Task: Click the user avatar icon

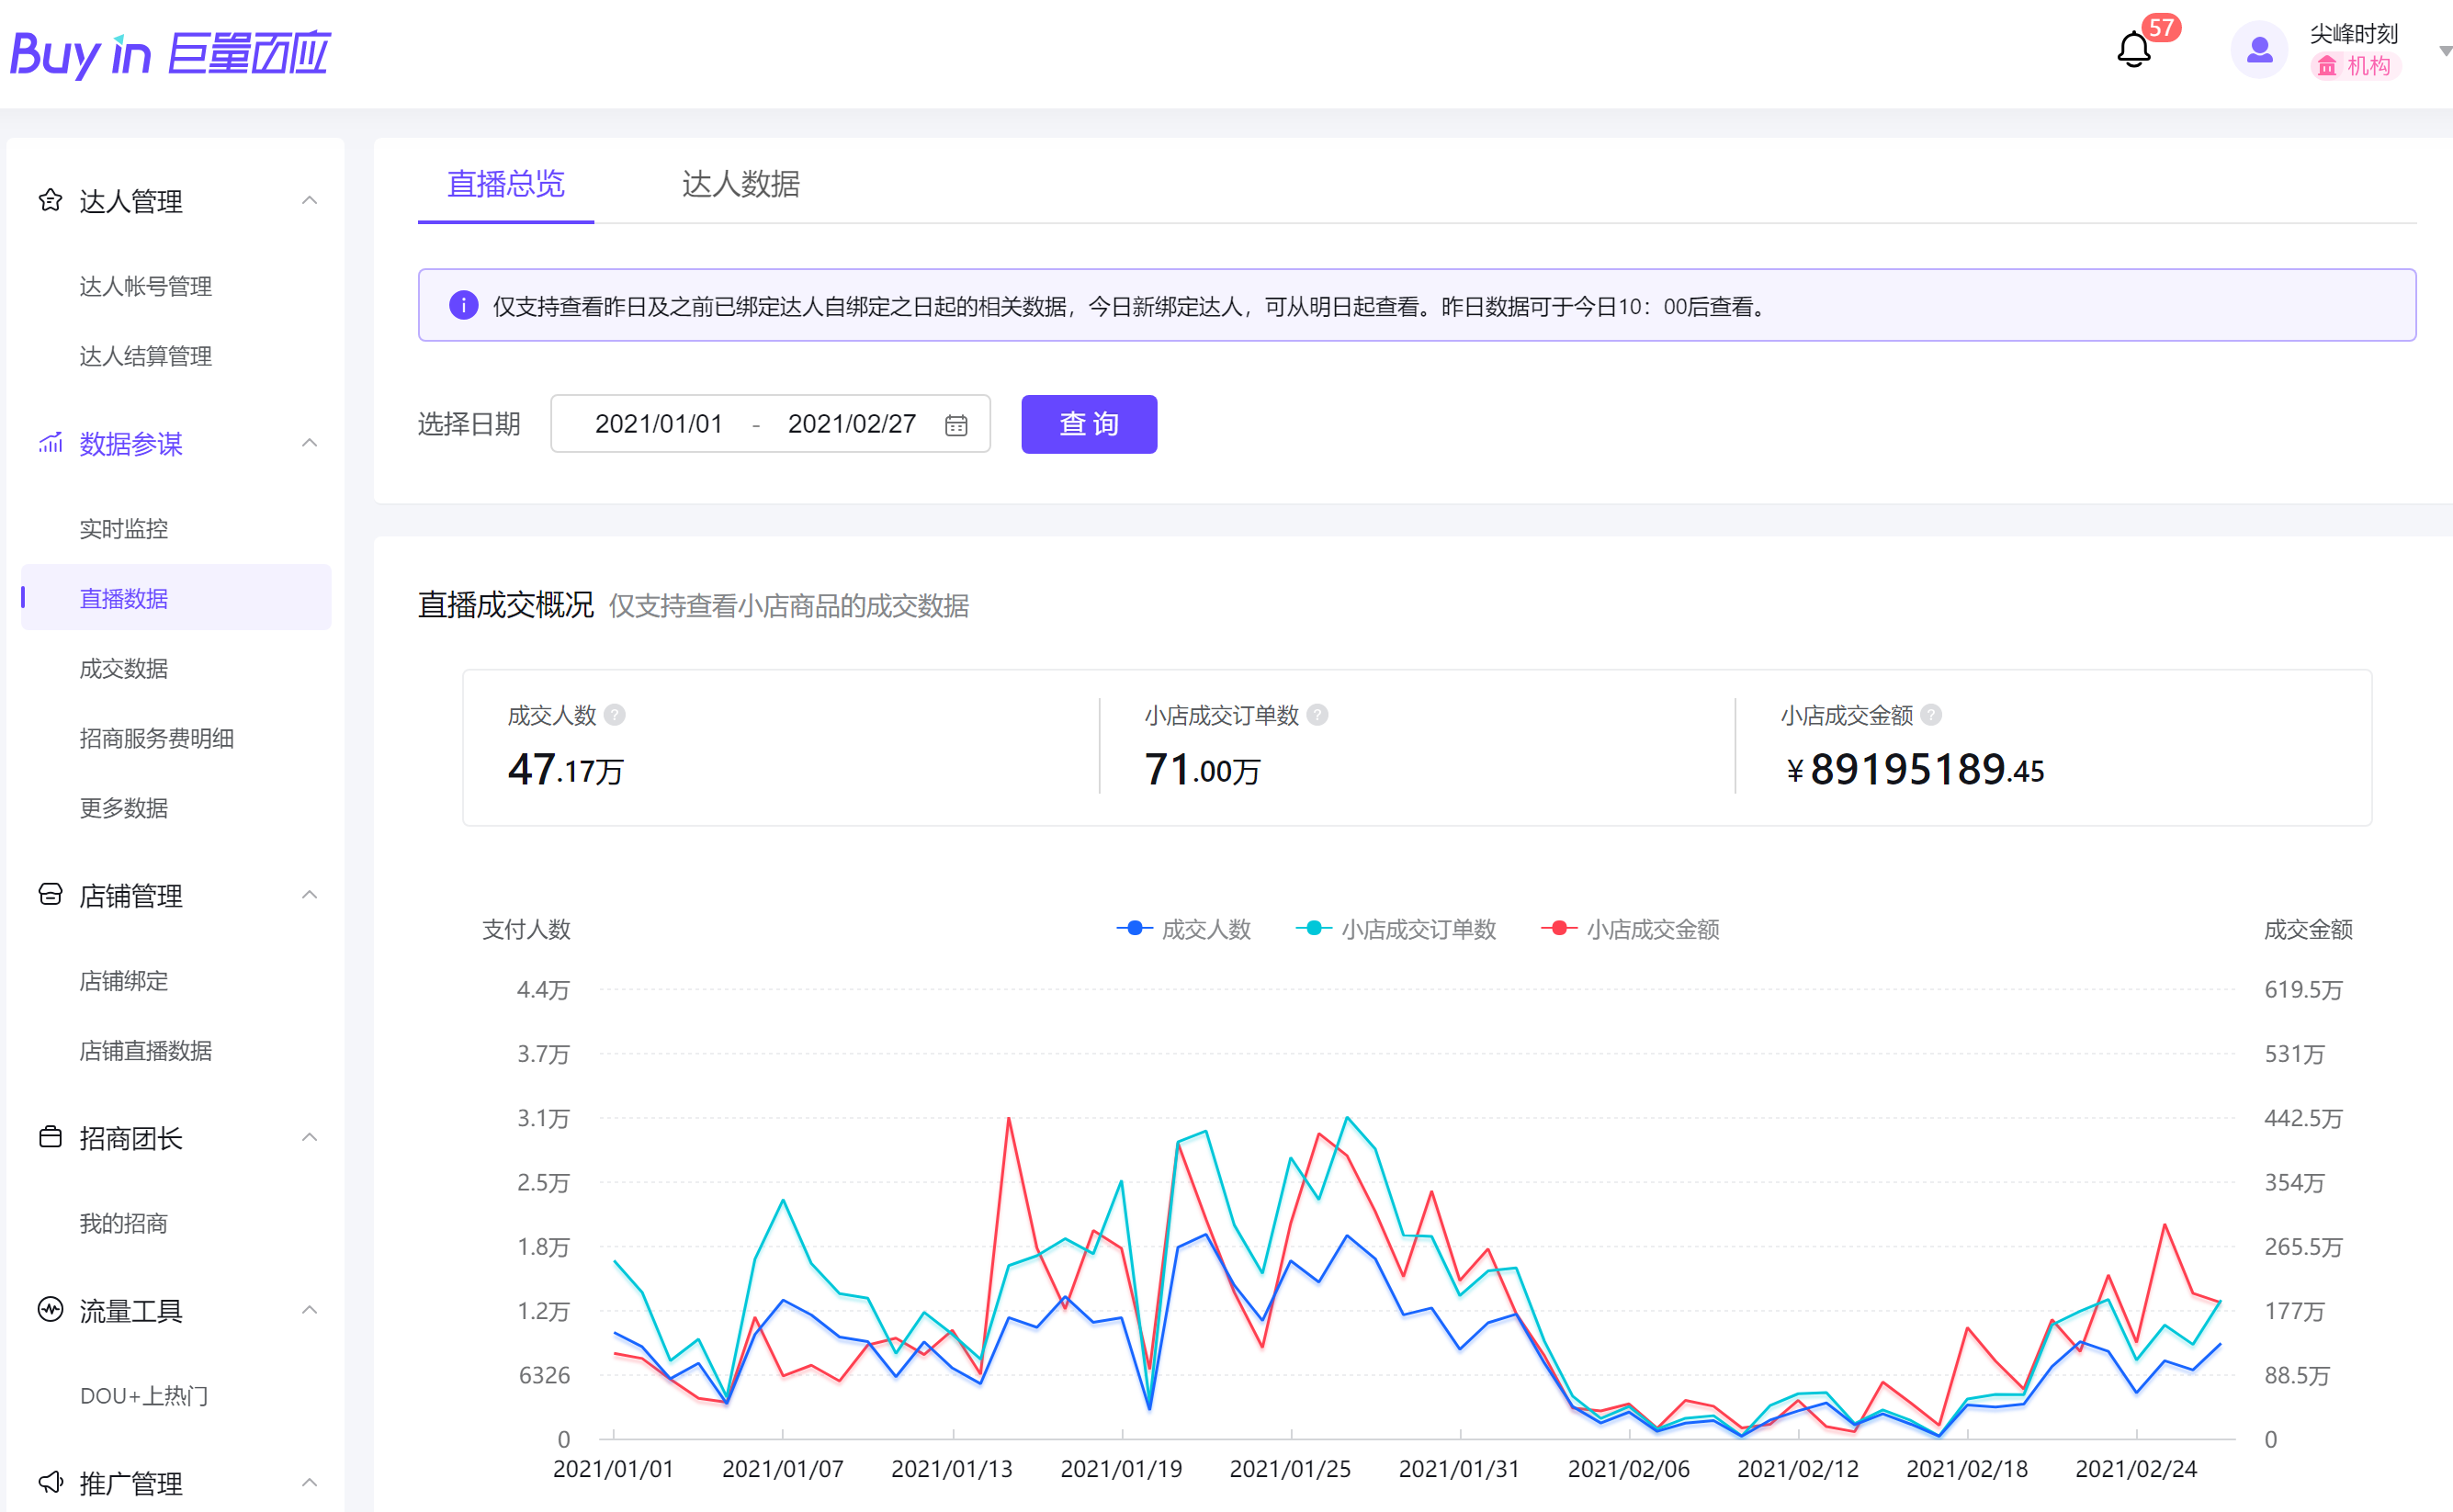Action: [x=2258, y=49]
